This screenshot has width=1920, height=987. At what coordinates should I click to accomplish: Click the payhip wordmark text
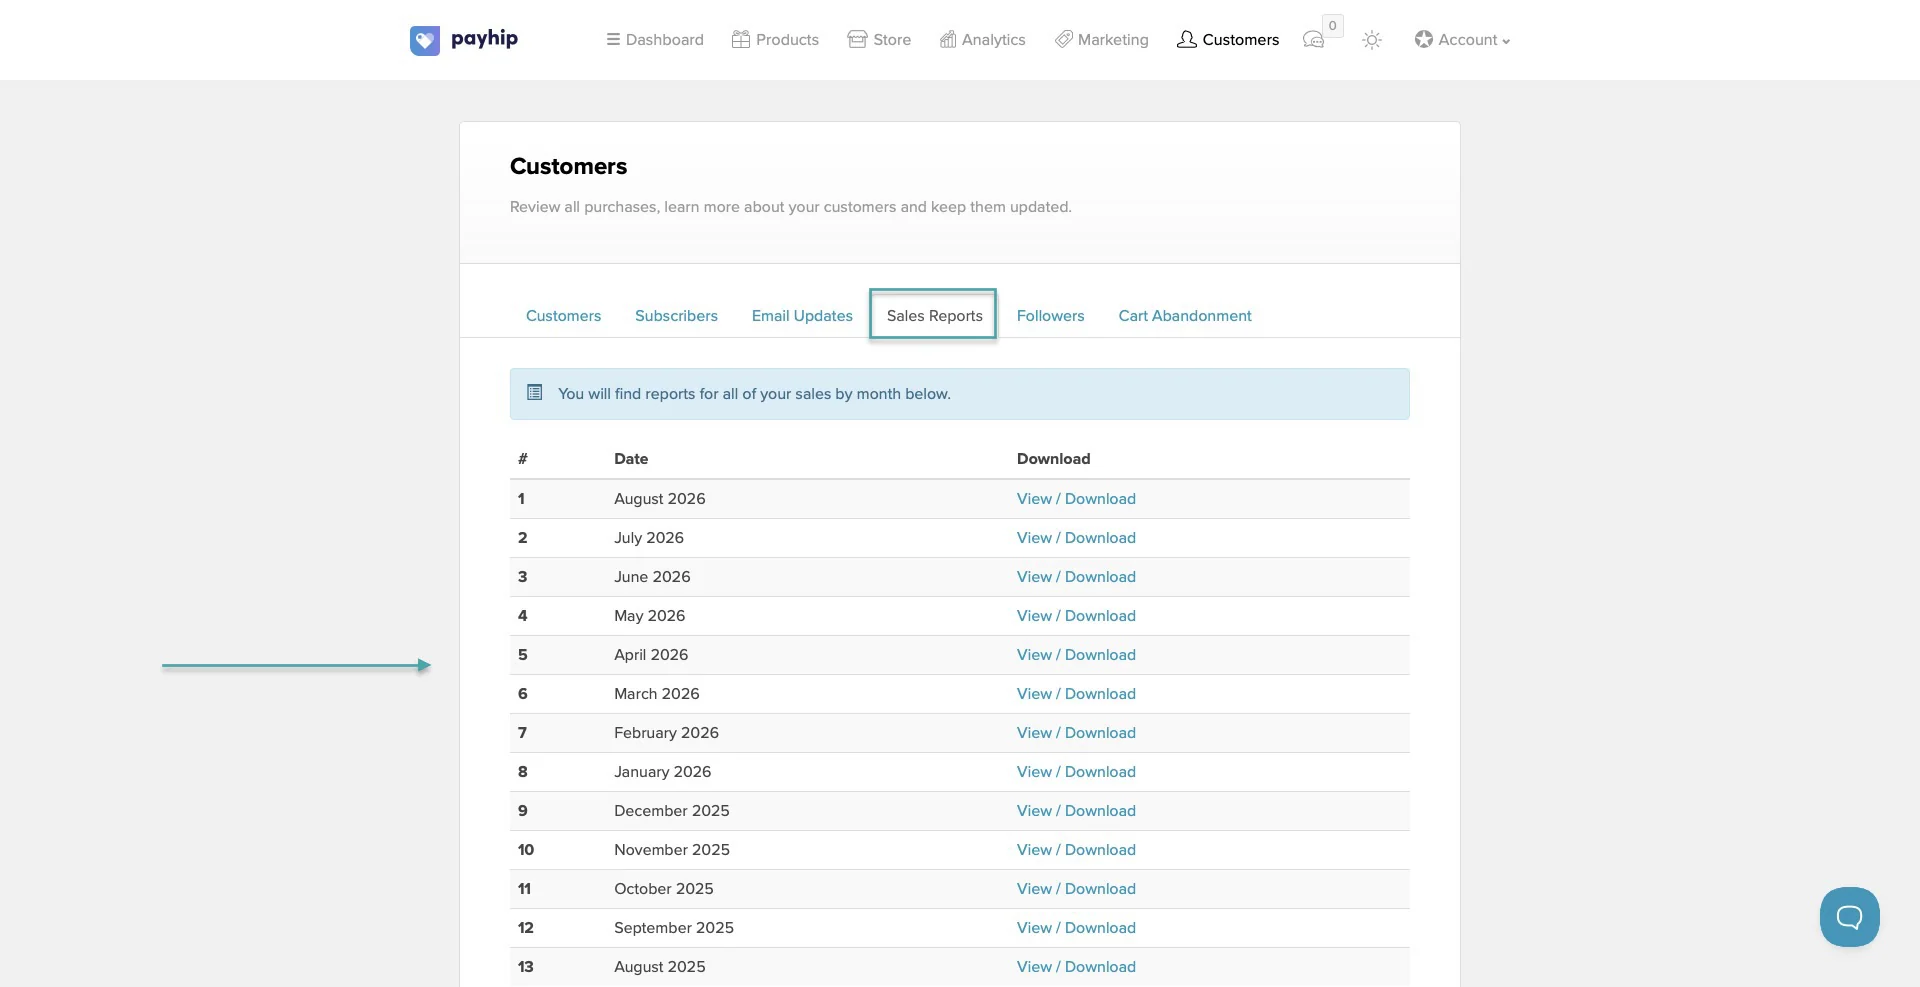point(484,39)
